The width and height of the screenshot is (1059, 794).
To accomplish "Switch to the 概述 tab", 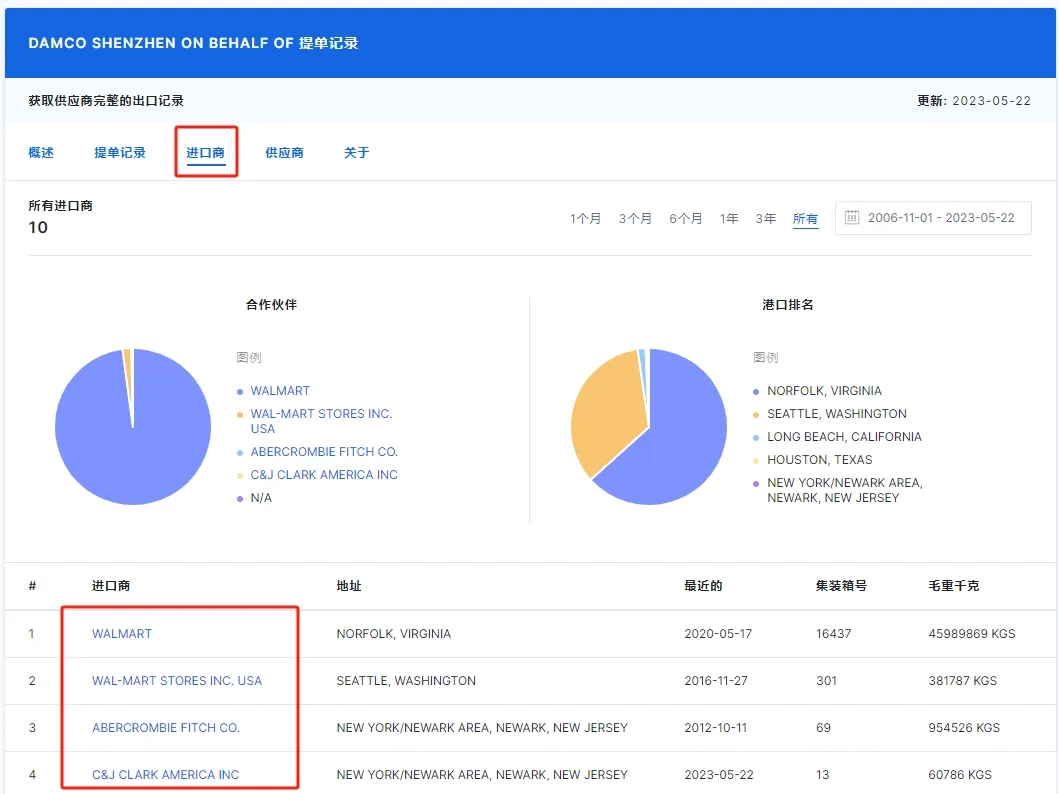I will point(40,152).
